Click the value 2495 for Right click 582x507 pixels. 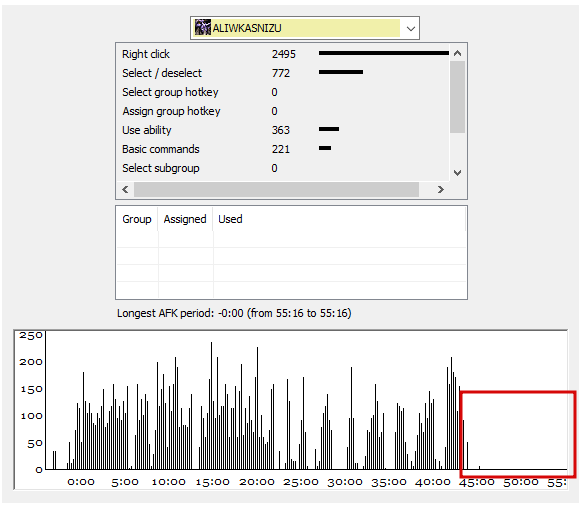click(x=284, y=54)
